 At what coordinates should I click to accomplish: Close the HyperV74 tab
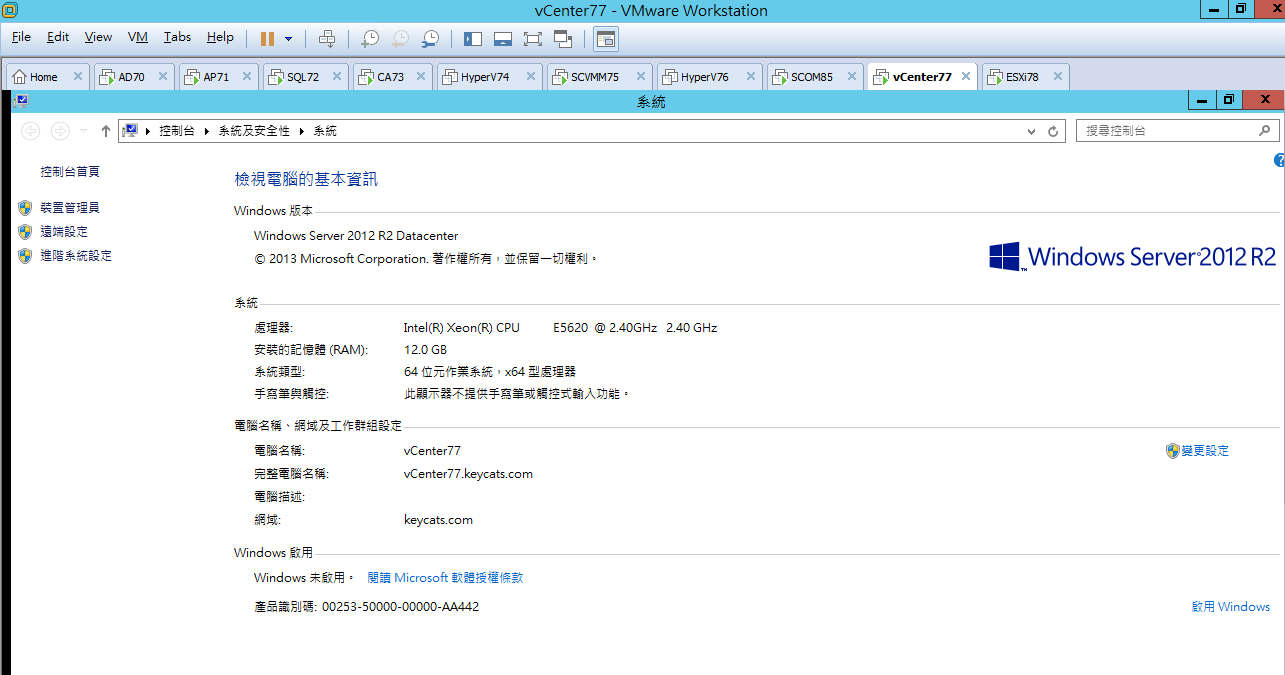coord(530,76)
